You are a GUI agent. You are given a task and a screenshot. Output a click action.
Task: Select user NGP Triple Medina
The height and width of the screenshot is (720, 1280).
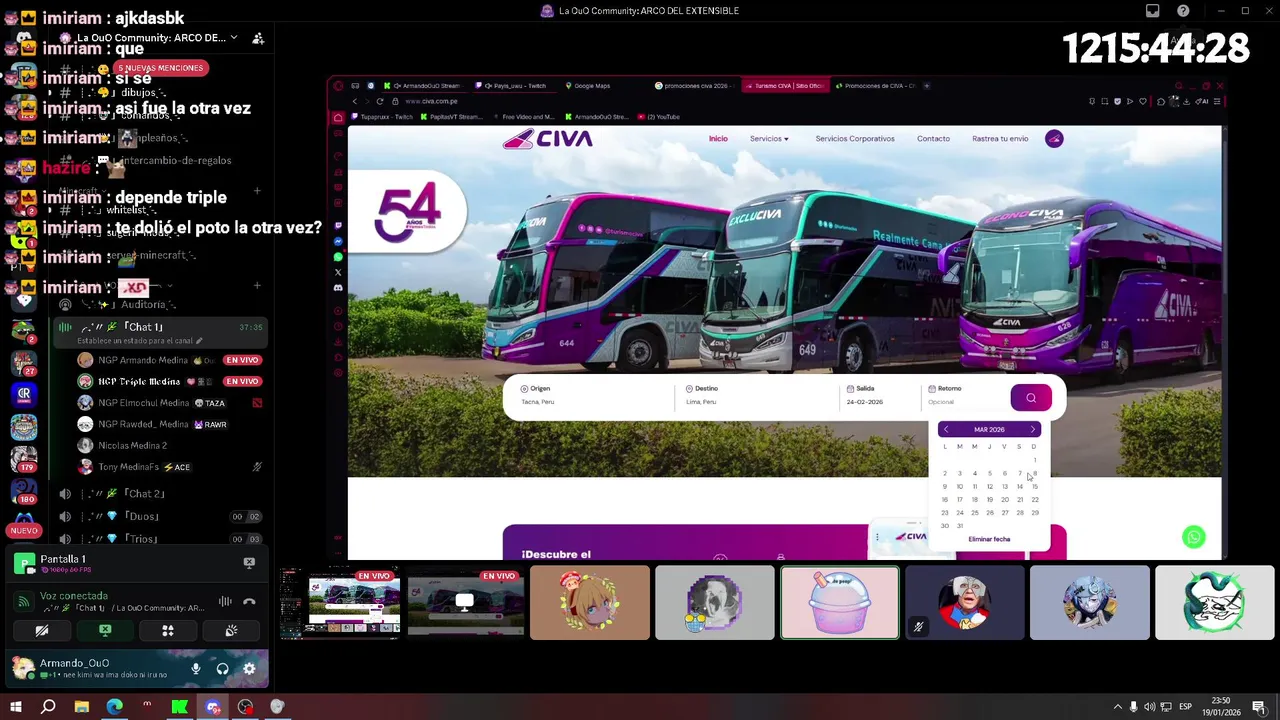tap(139, 381)
